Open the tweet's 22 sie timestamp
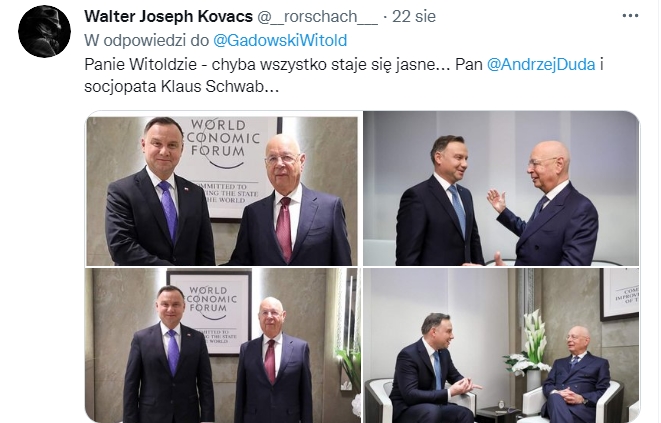The height and width of the screenshot is (423, 661). coord(414,16)
